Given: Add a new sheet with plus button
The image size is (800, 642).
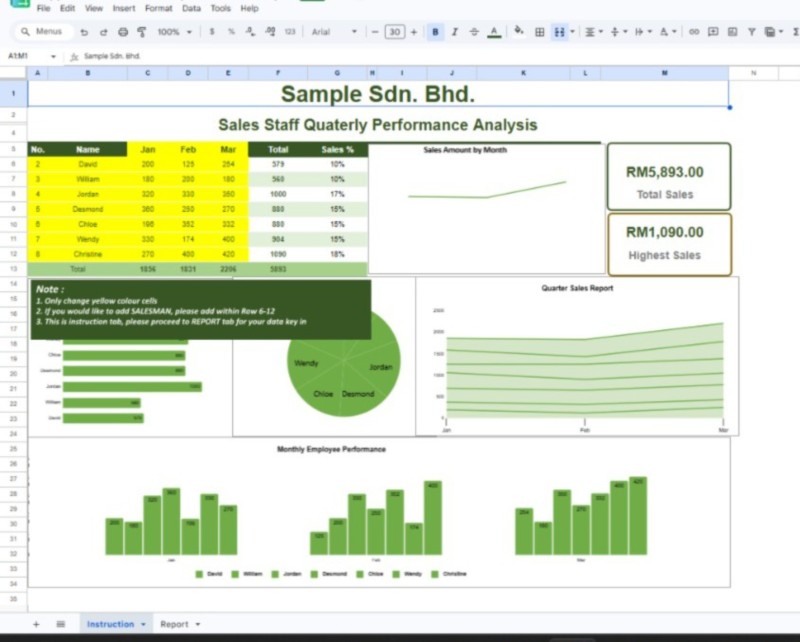Looking at the screenshot, I should (36, 624).
